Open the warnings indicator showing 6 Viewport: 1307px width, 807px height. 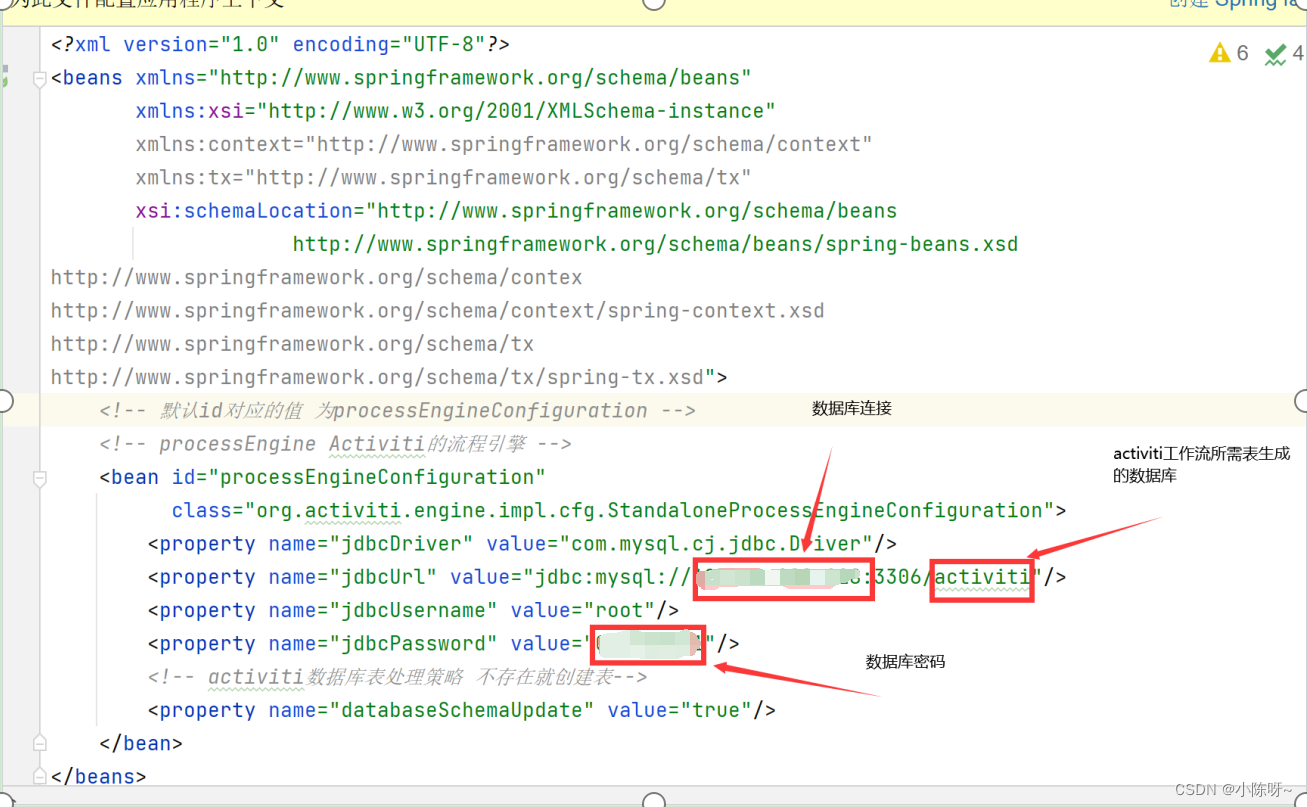click(1229, 53)
